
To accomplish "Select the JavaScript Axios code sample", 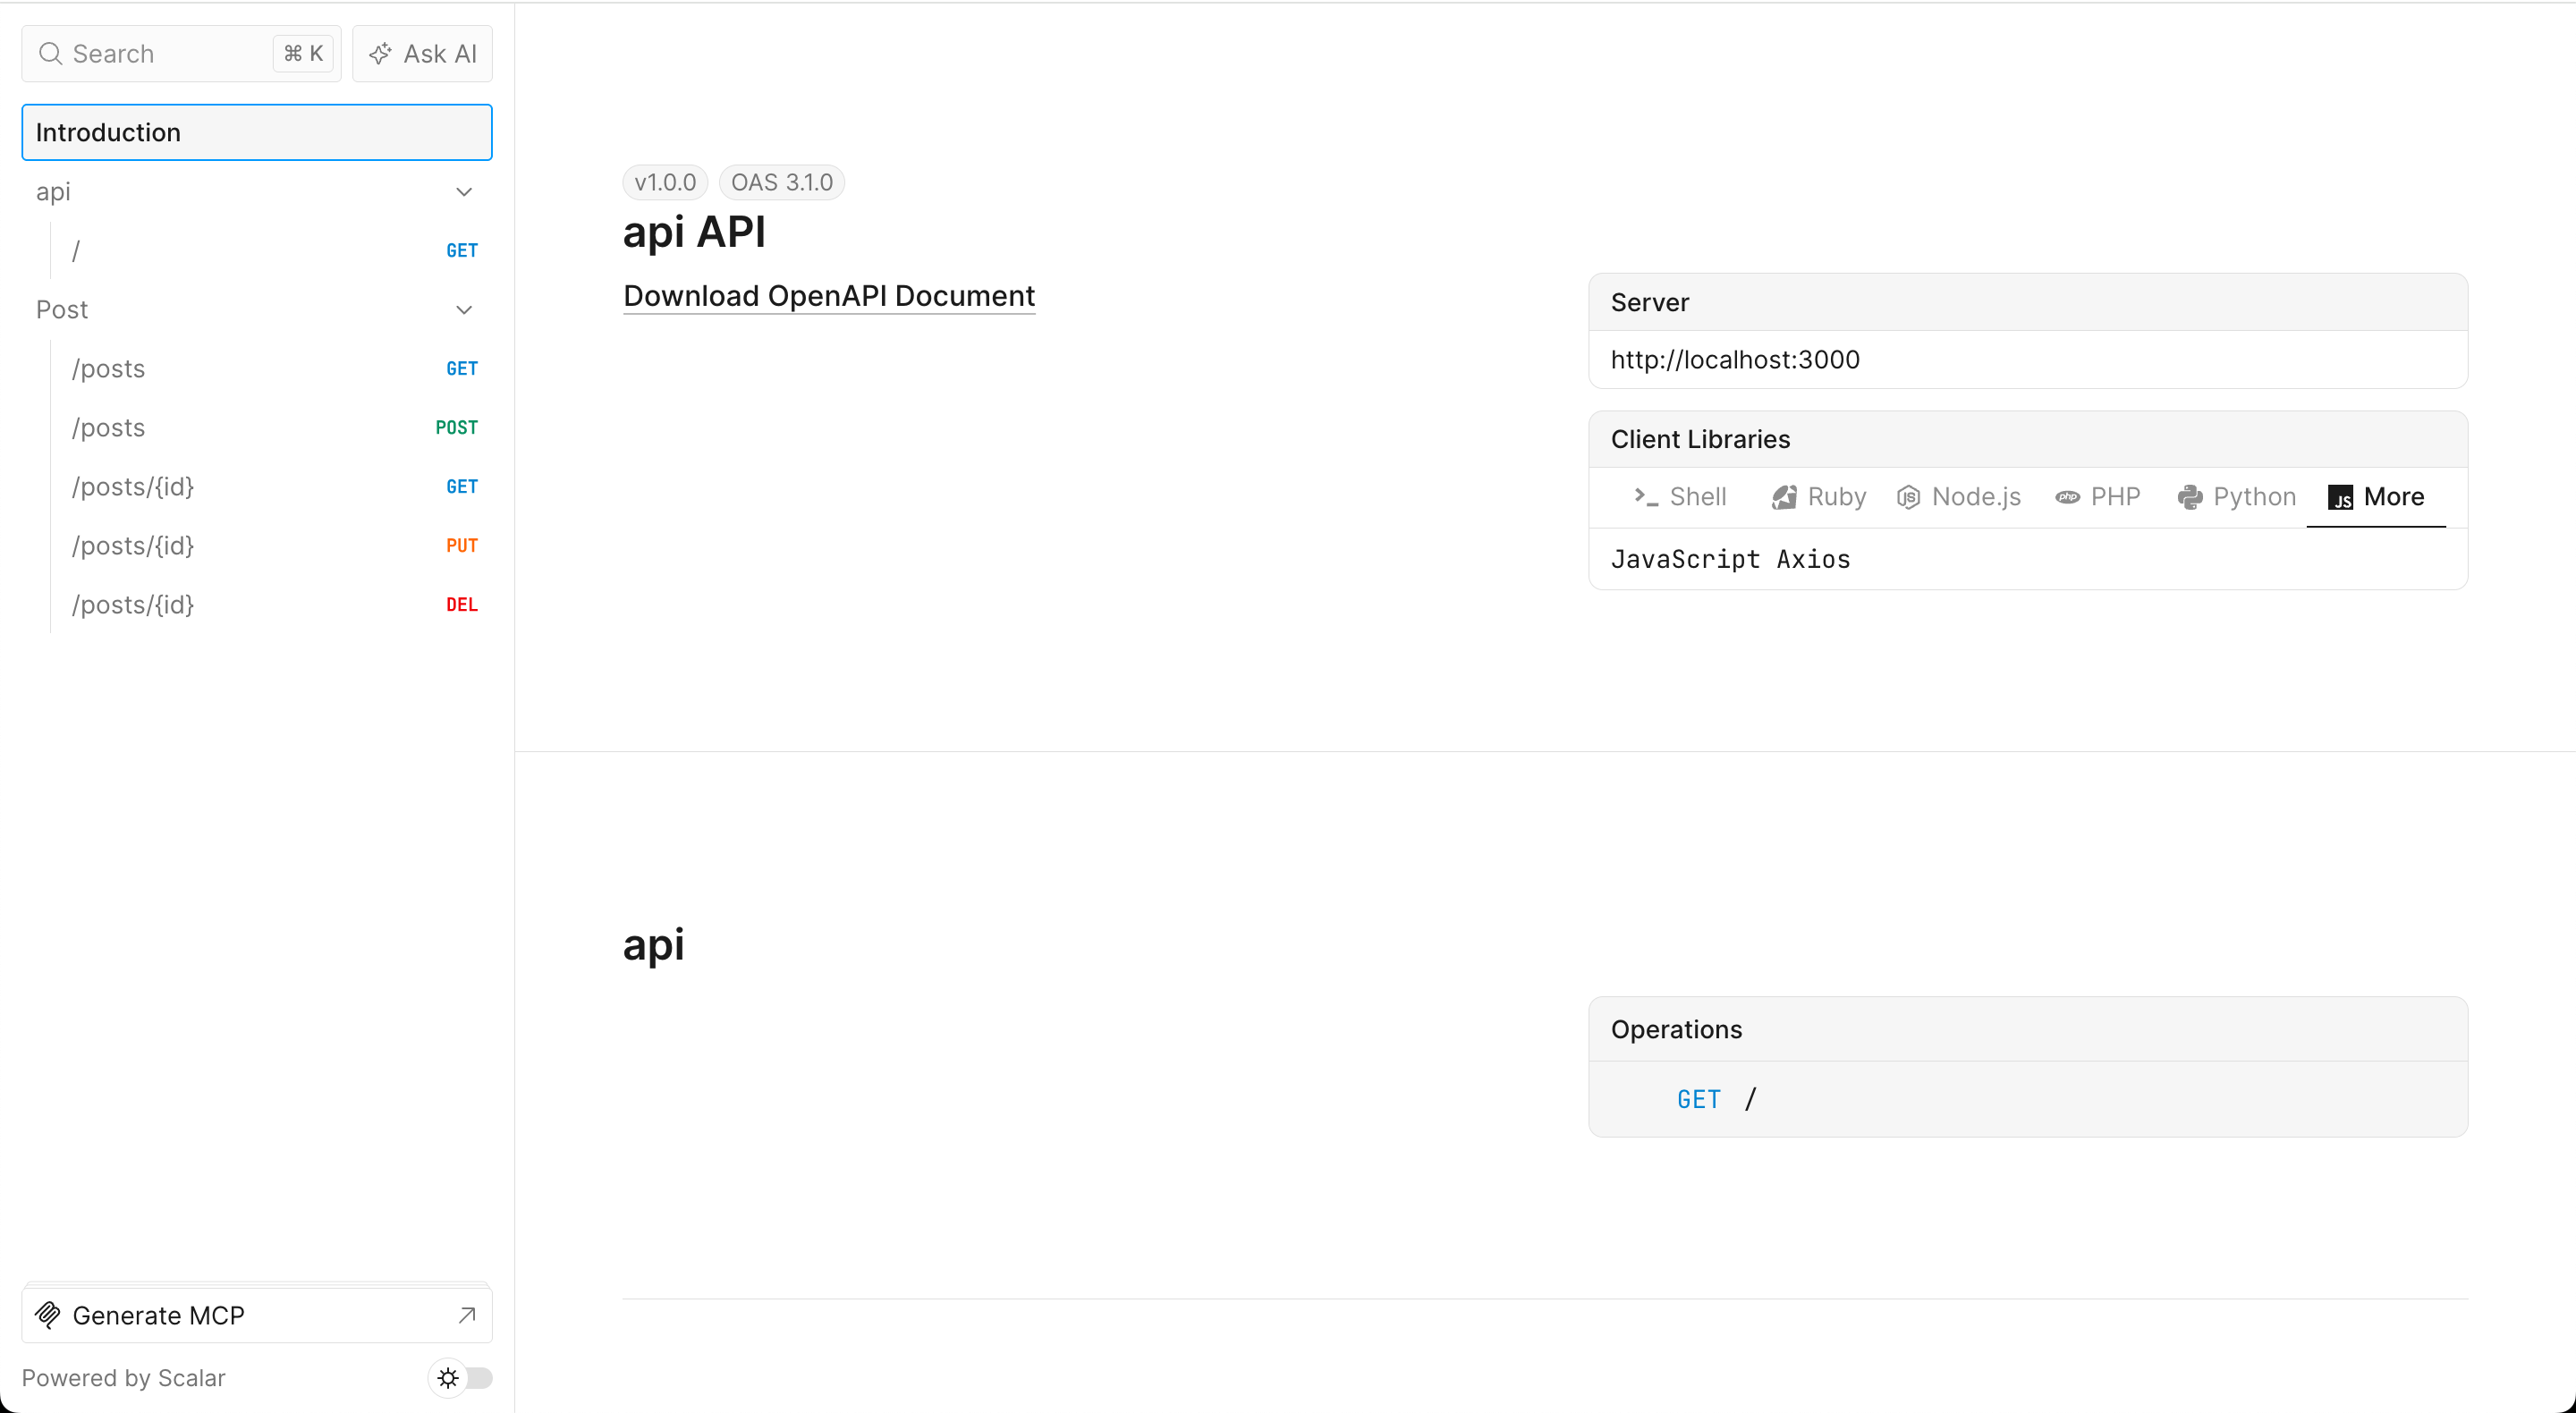I will tap(1731, 559).
